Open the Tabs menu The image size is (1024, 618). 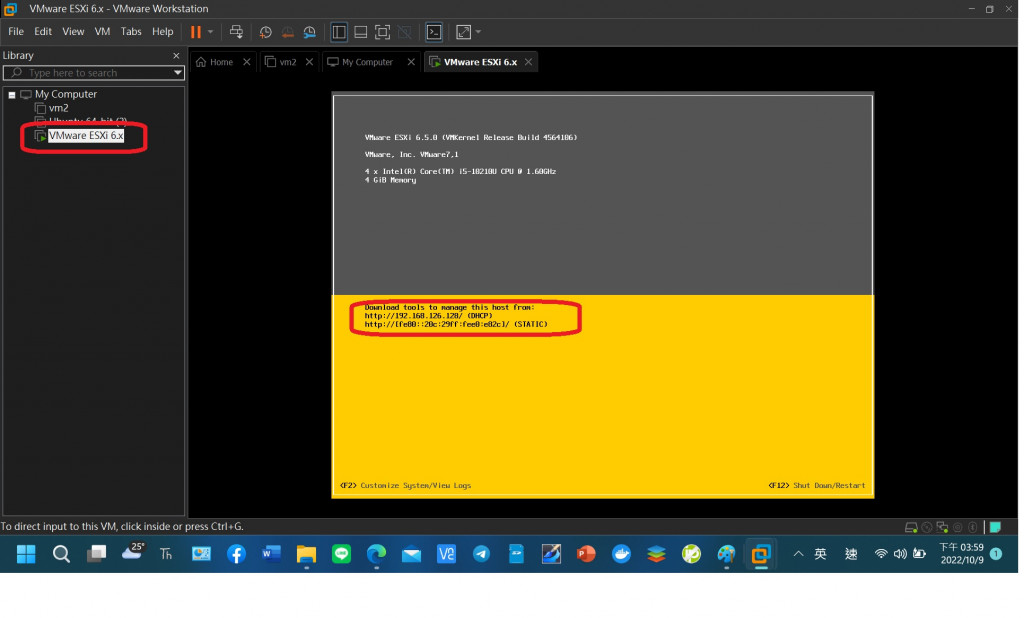(x=131, y=31)
